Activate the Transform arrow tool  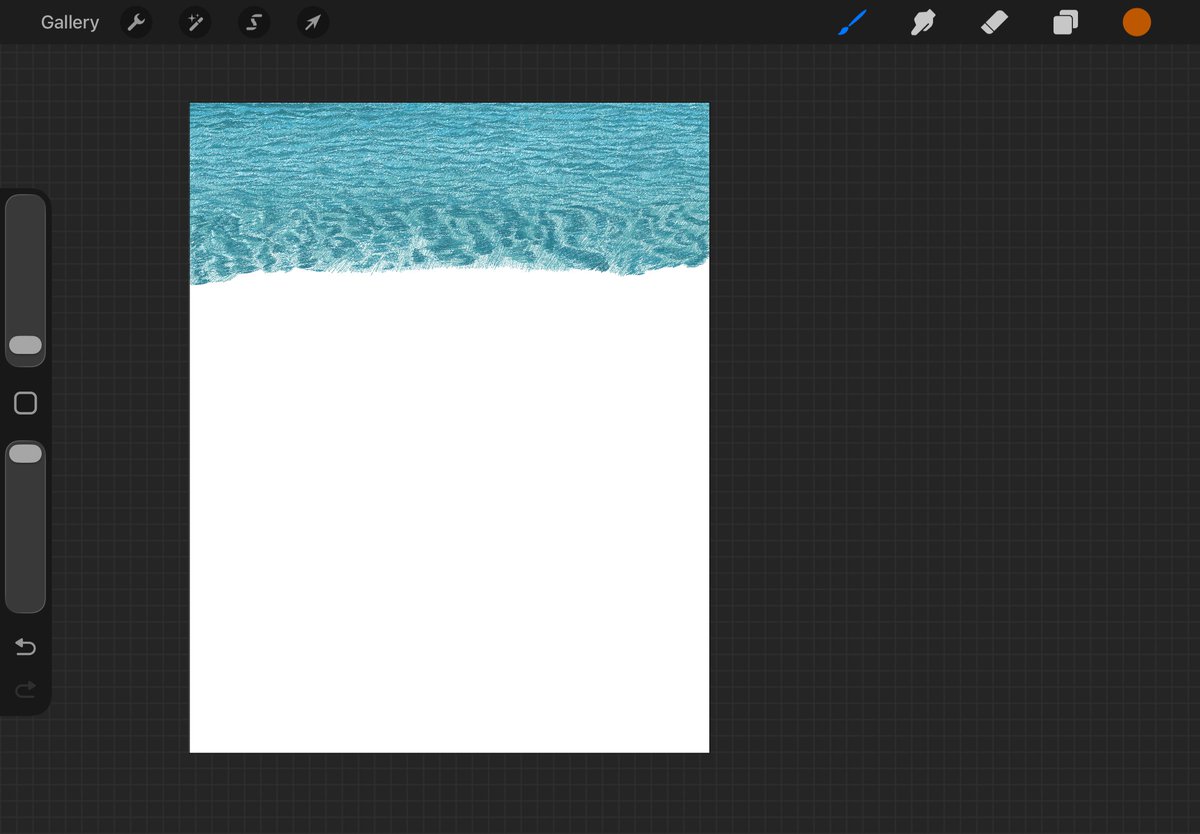[x=313, y=22]
